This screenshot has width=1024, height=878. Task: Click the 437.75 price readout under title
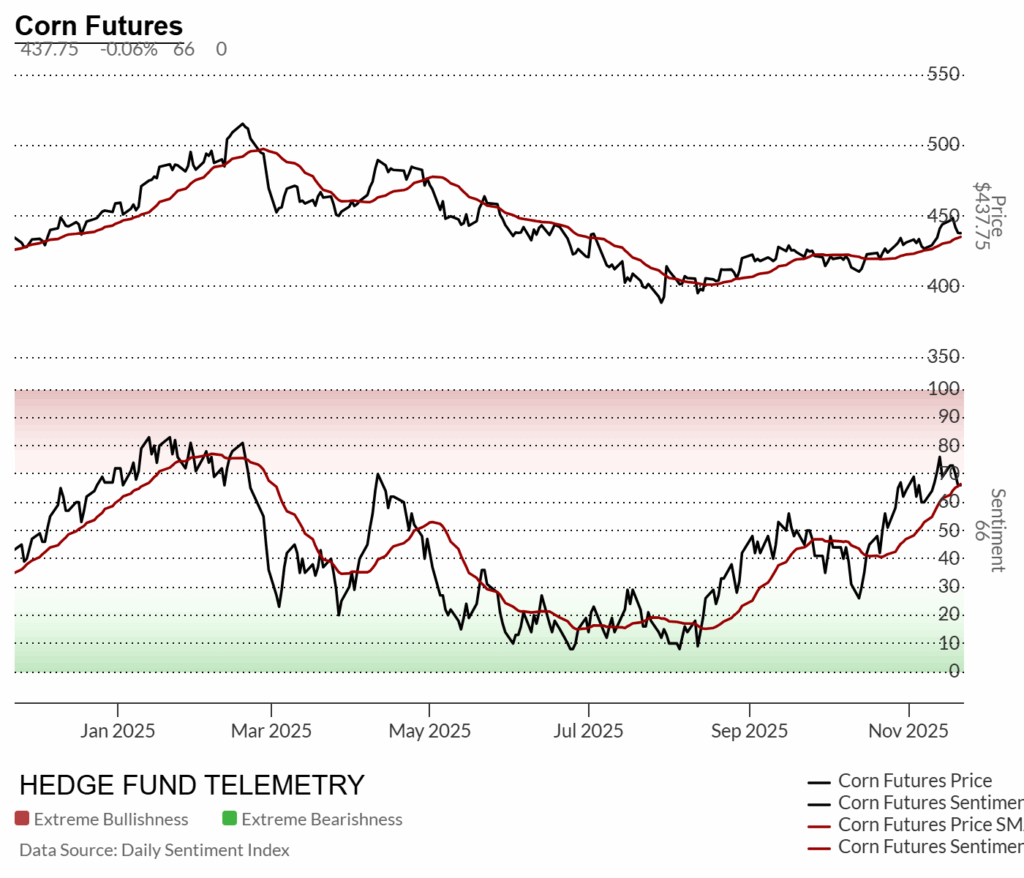tap(49, 49)
